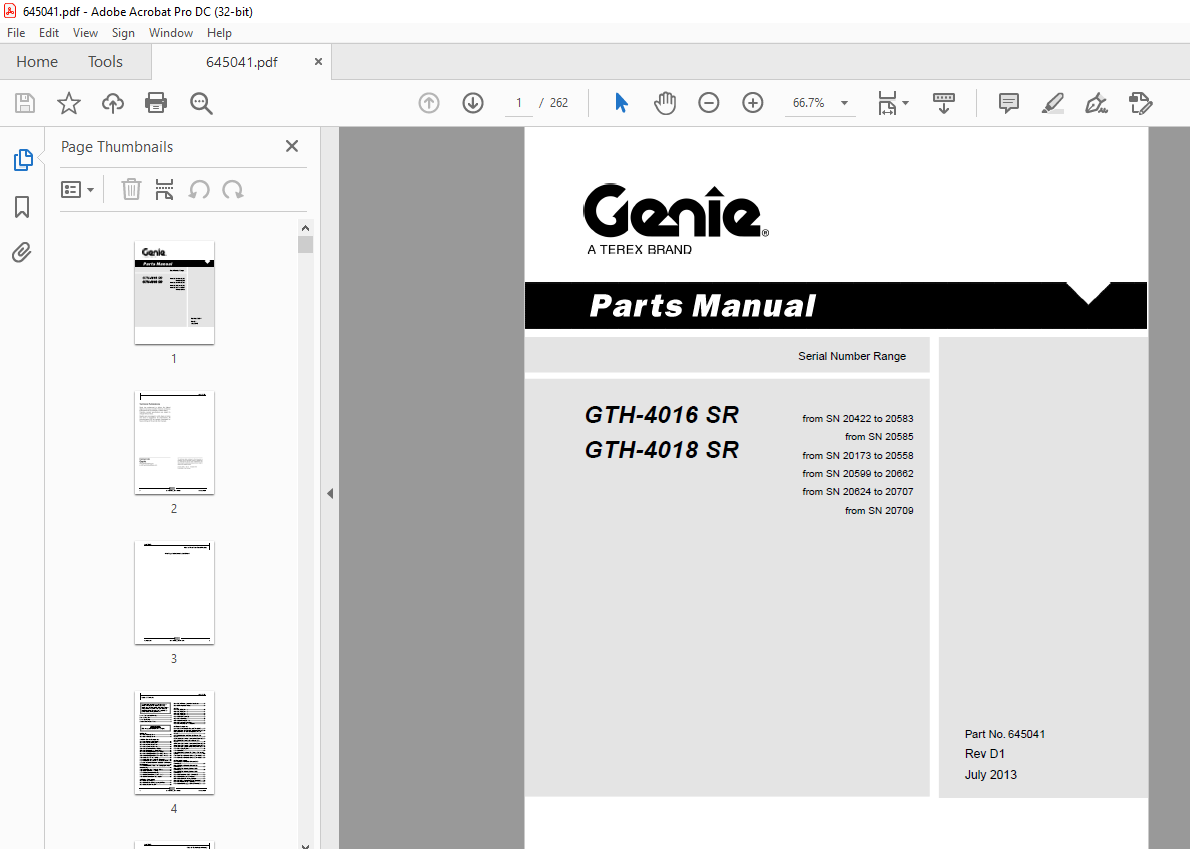Select the page 2 thumbnail
The image size is (1190, 849).
(175, 443)
